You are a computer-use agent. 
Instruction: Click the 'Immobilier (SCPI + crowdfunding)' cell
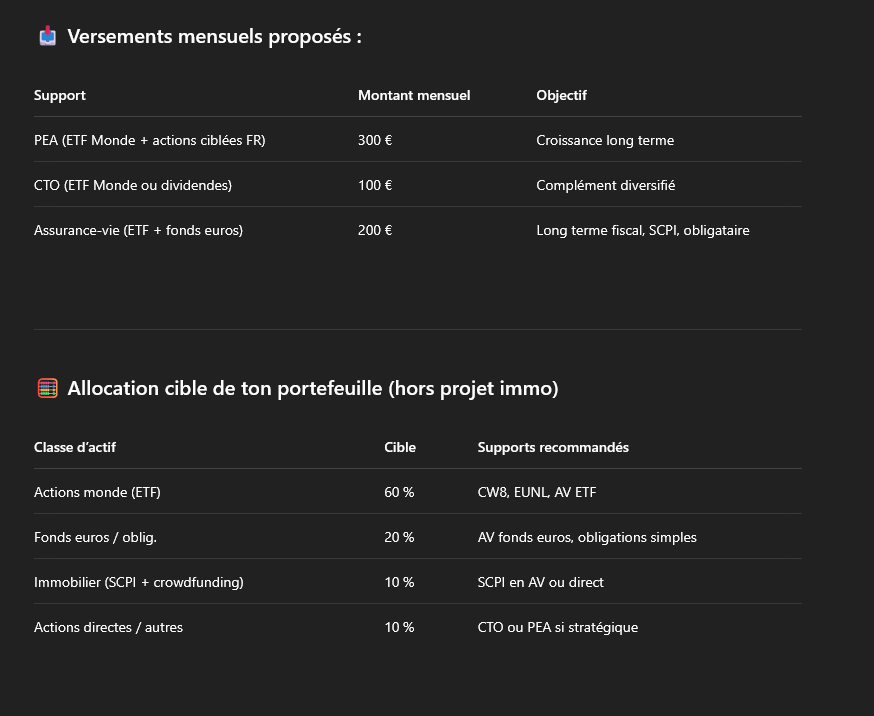139,582
